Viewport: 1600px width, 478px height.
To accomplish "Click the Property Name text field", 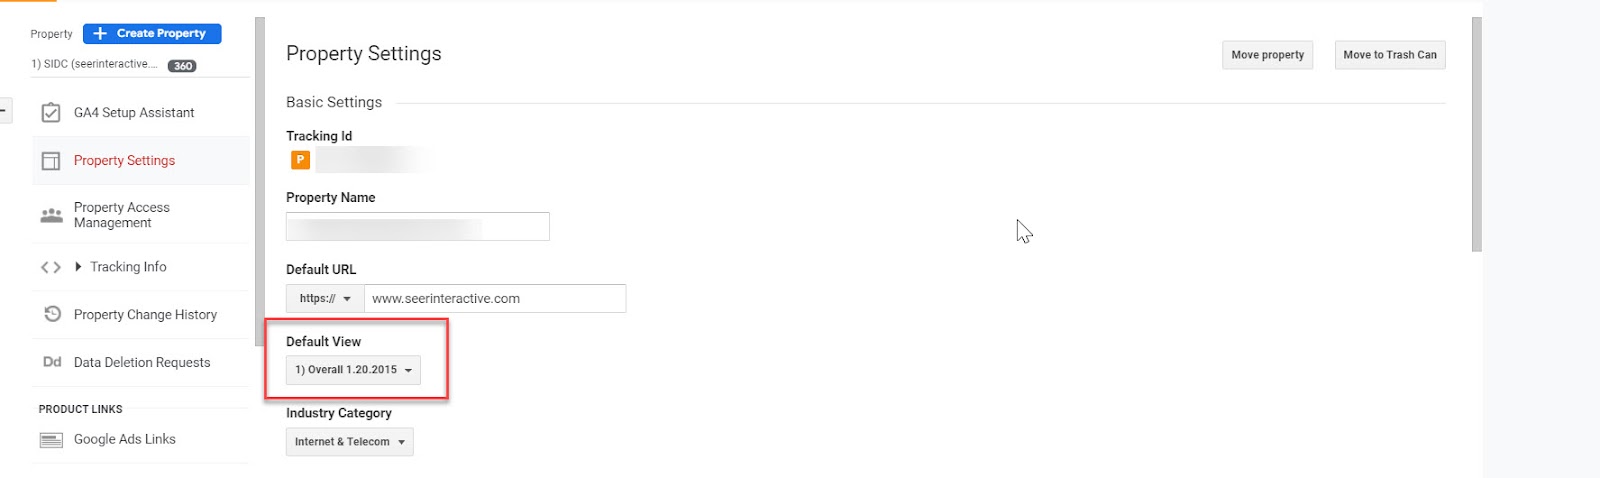I will click(x=417, y=227).
